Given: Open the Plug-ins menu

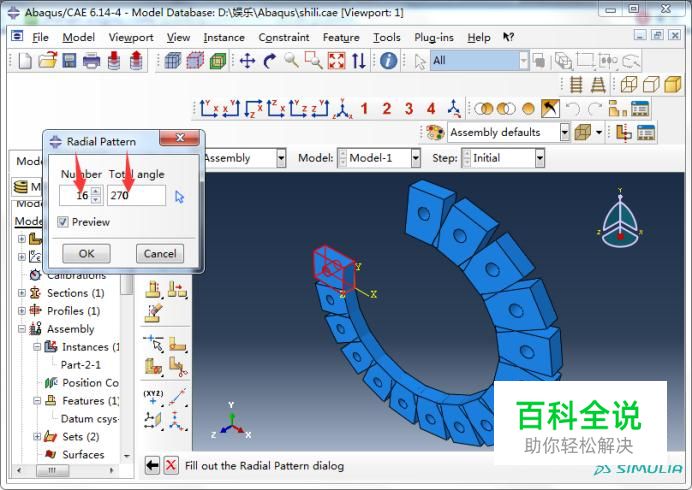Looking at the screenshot, I should (434, 38).
